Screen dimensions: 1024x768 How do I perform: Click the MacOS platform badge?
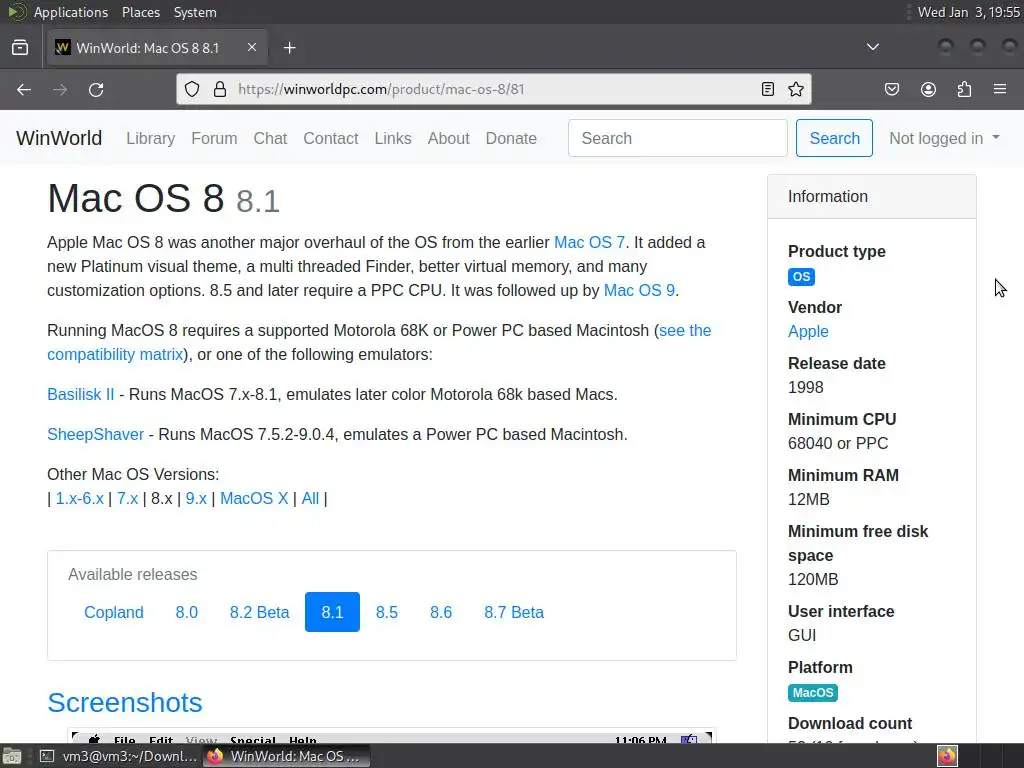click(x=812, y=693)
